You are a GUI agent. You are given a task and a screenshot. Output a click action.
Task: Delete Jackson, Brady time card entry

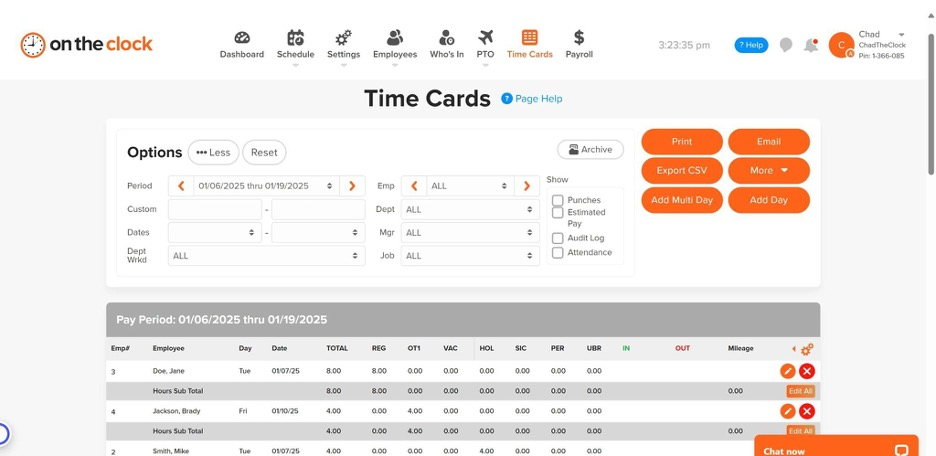[807, 411]
